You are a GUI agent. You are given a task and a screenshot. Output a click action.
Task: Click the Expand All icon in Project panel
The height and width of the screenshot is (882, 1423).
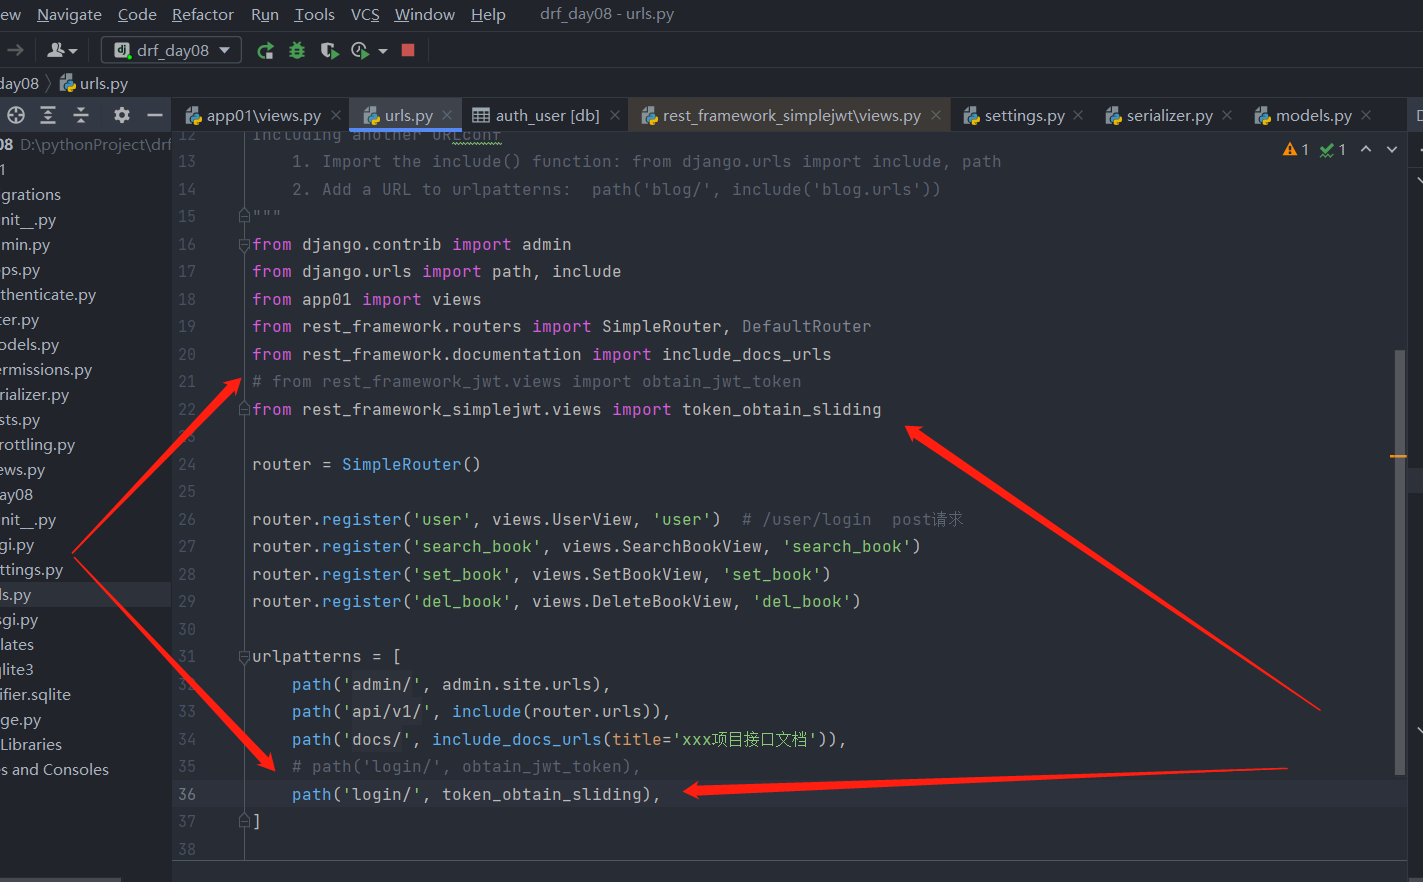[x=48, y=115]
